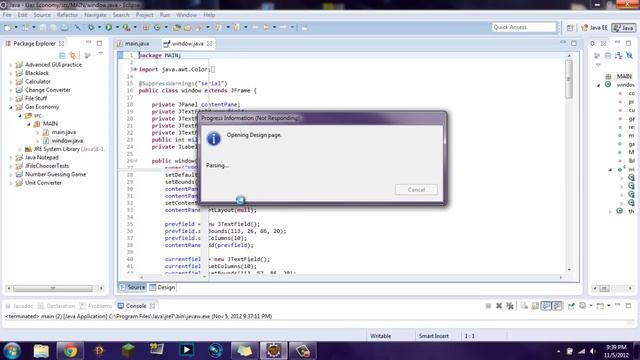Minimize the Package Explorer view
640x360 pixels.
[89, 43]
